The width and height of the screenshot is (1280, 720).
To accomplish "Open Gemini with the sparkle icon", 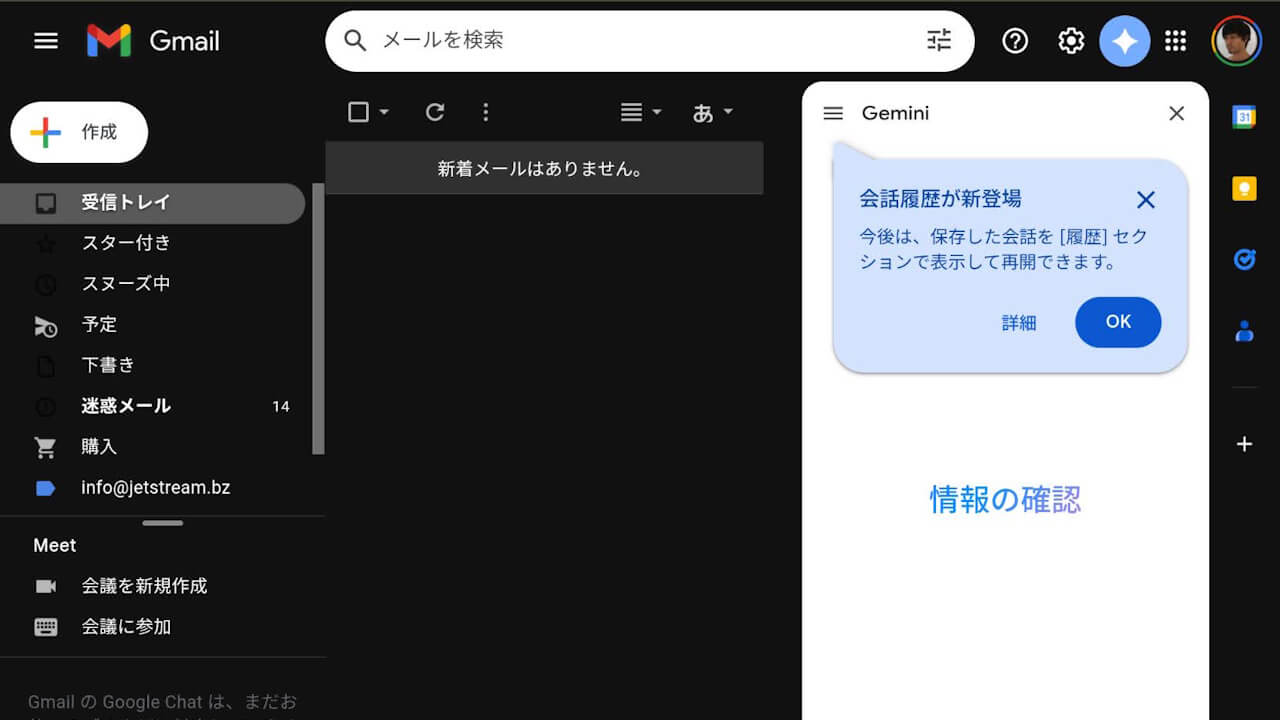I will coord(1125,40).
